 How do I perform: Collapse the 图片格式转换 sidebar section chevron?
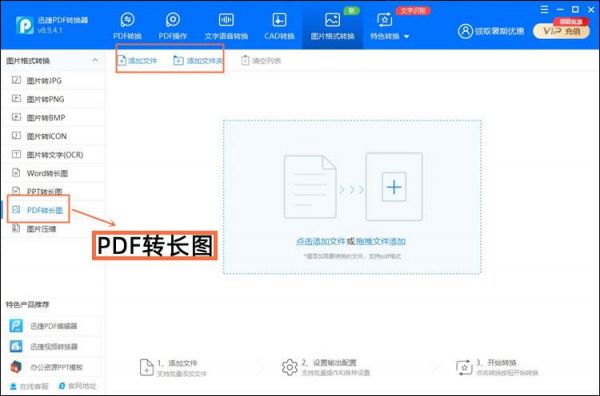pos(95,60)
